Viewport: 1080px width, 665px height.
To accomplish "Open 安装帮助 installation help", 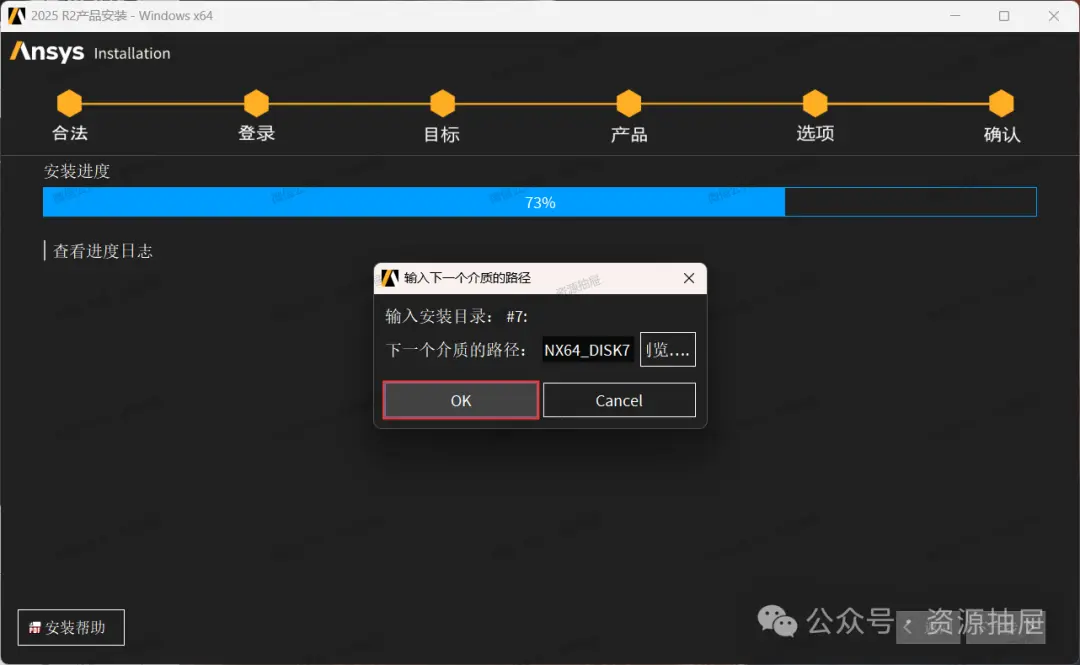I will (x=71, y=627).
